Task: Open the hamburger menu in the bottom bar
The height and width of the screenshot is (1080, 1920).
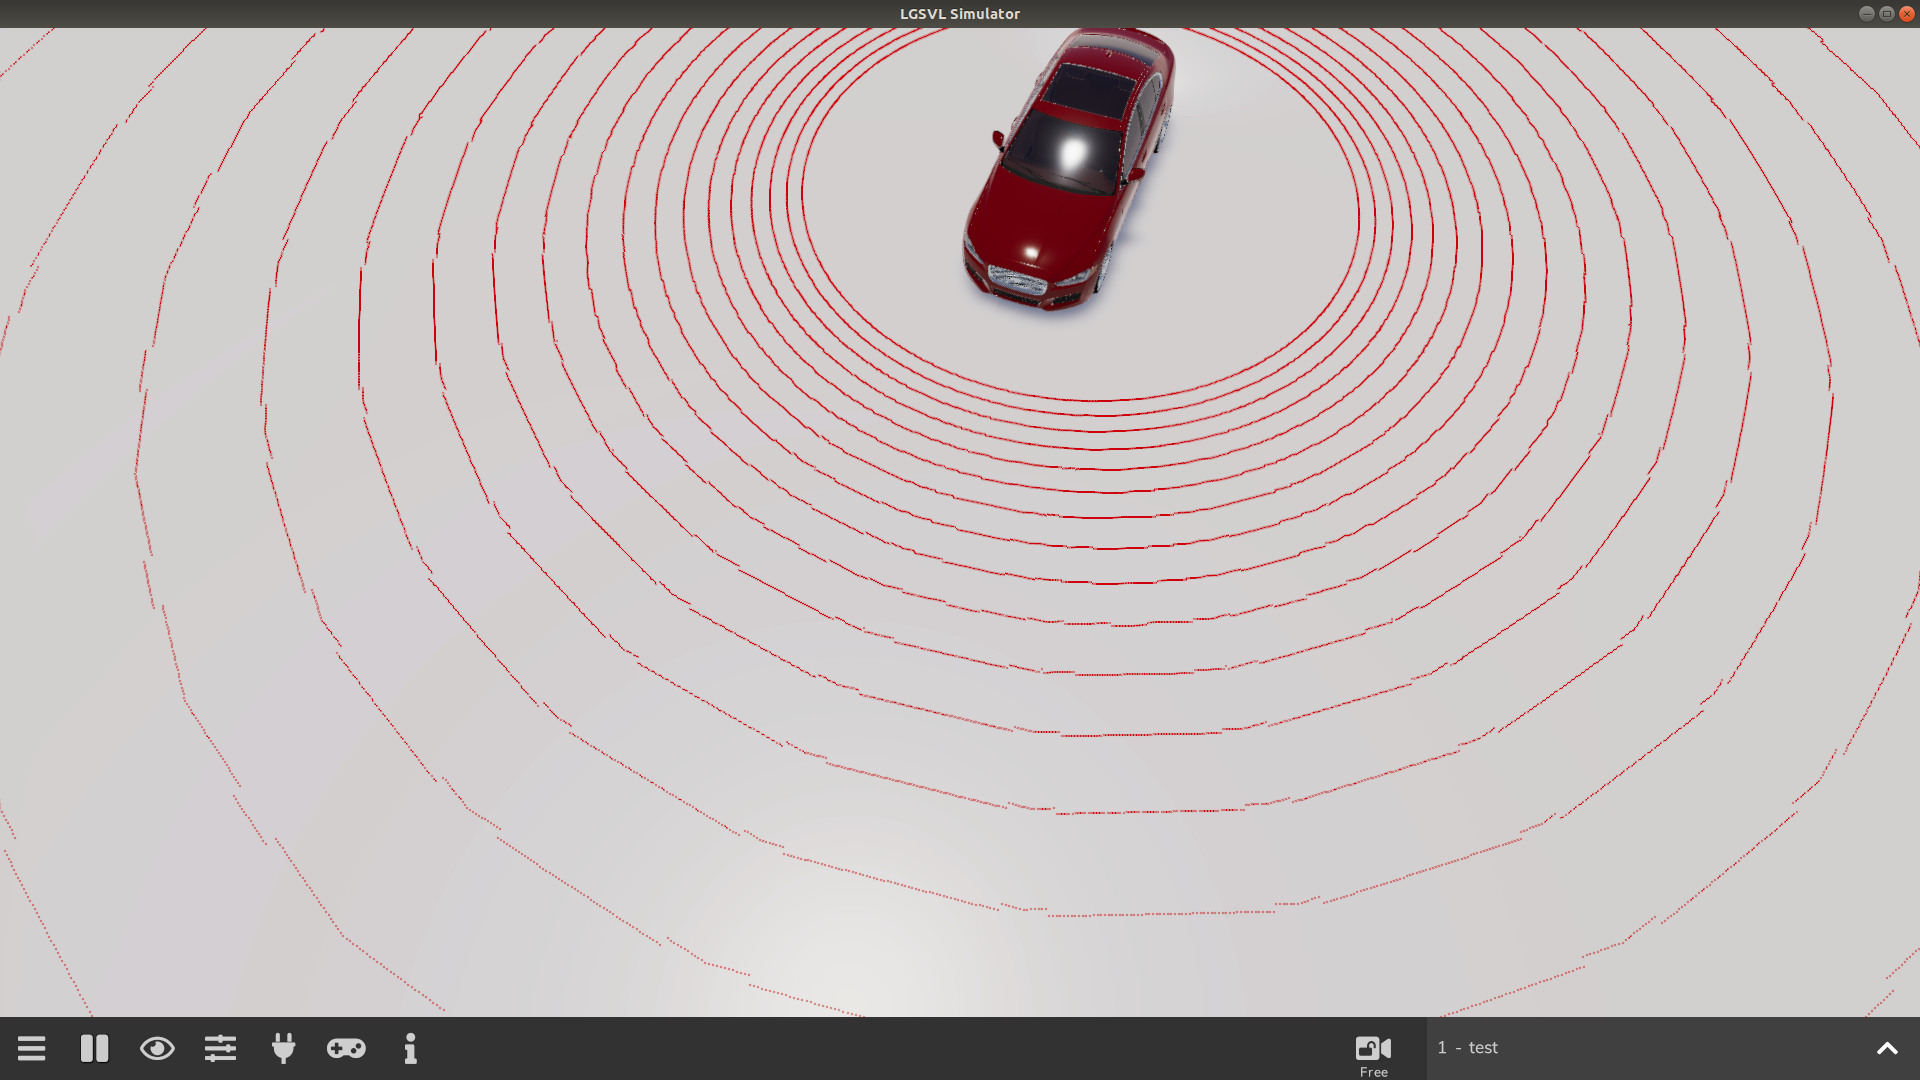Action: point(31,1048)
